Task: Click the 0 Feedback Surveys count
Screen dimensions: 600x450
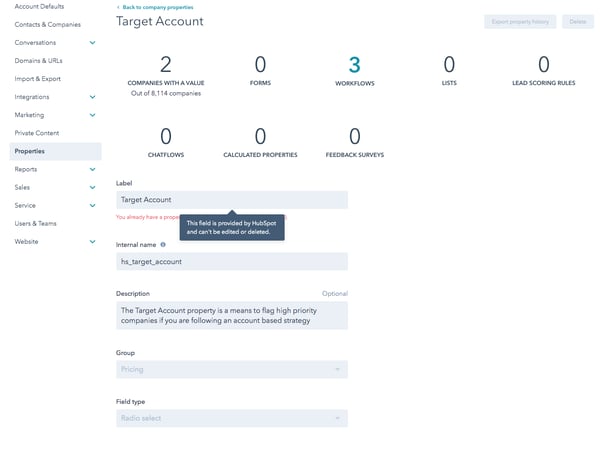Action: 355,136
